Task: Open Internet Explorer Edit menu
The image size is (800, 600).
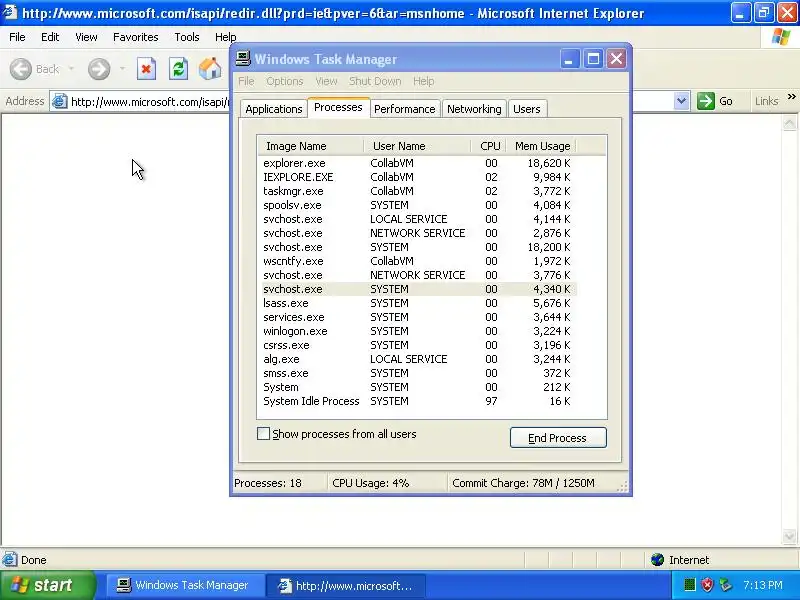Action: (x=50, y=37)
